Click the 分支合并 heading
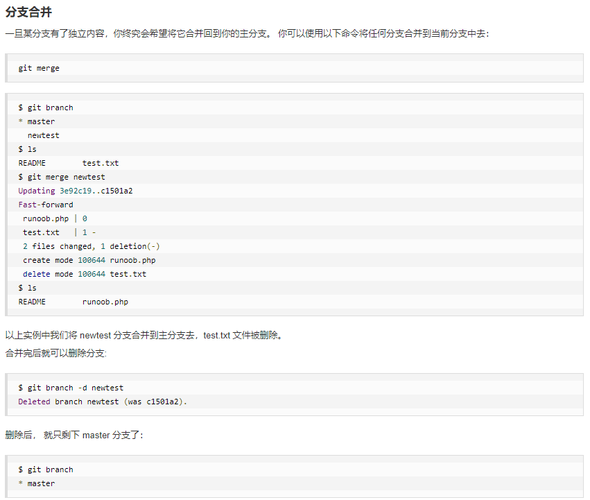 click(29, 12)
